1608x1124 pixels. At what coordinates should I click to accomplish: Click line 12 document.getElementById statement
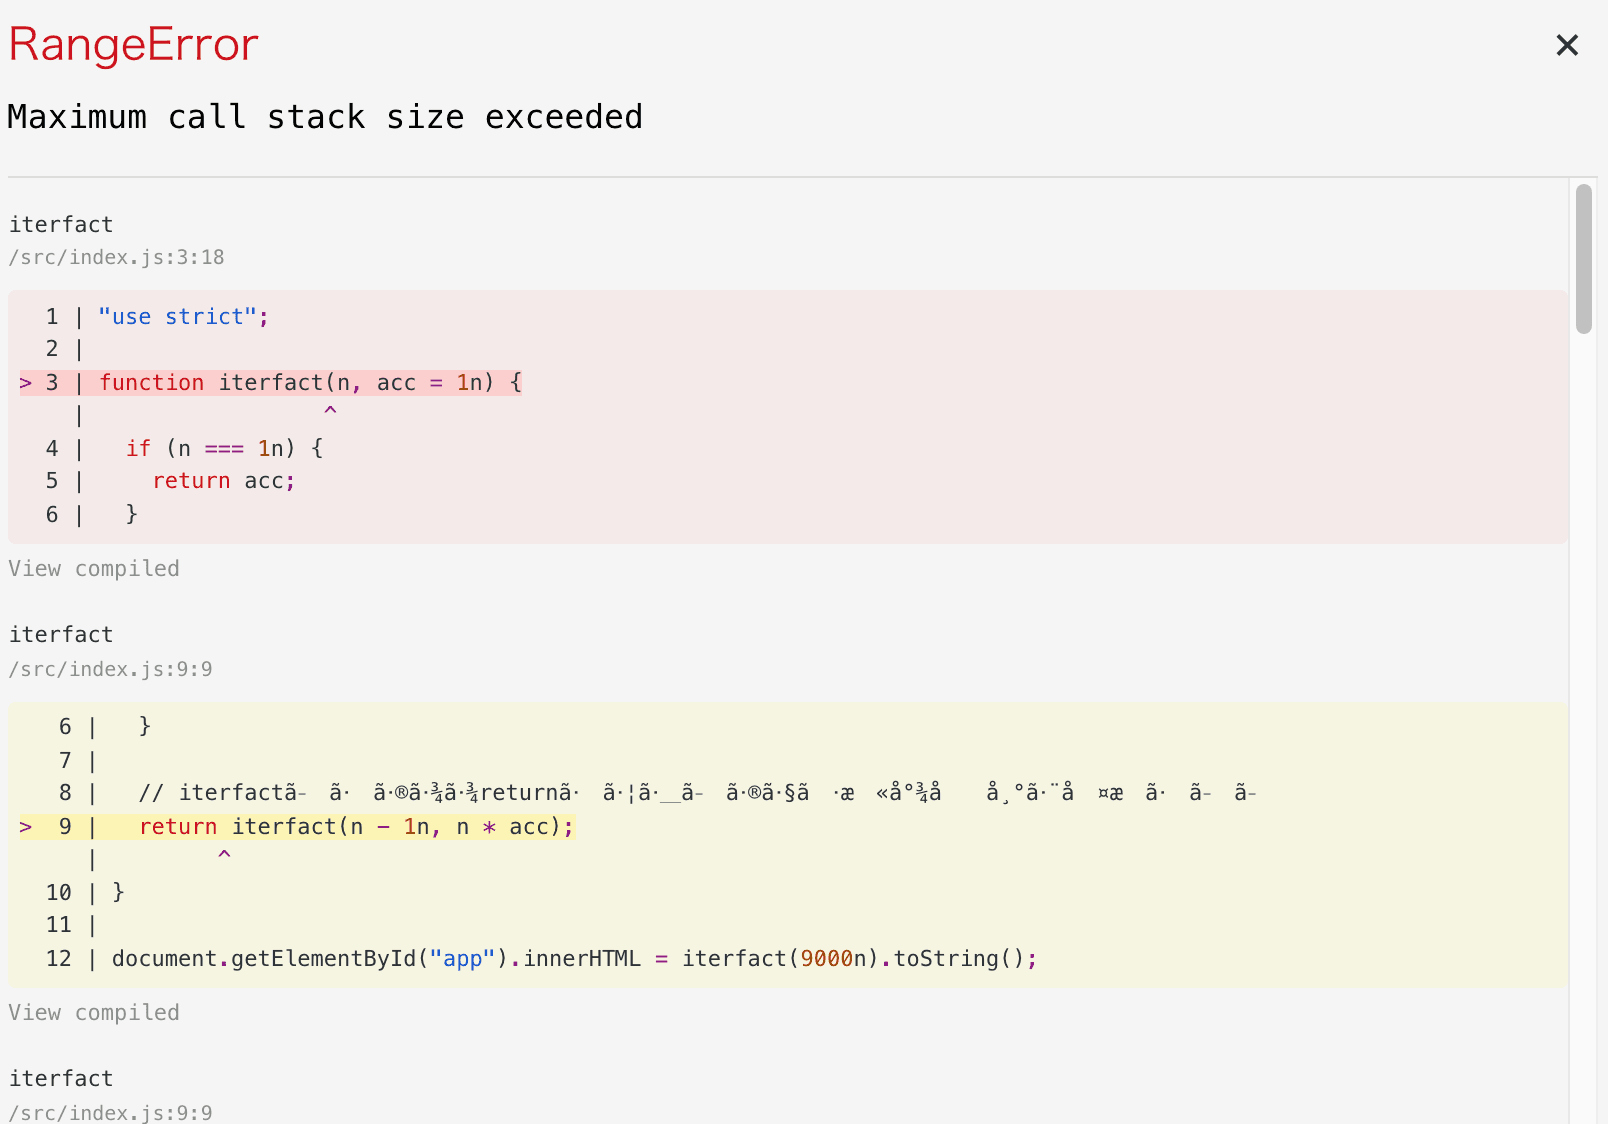point(400,958)
